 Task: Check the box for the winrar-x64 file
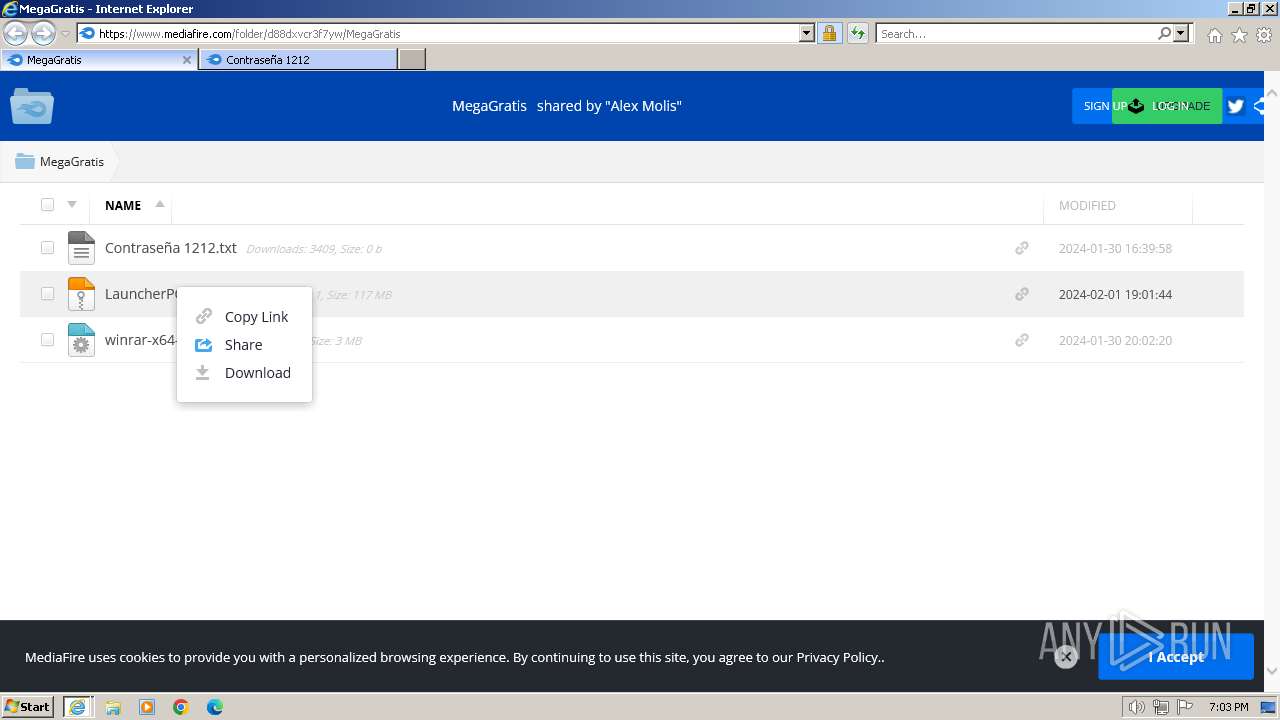click(47, 339)
